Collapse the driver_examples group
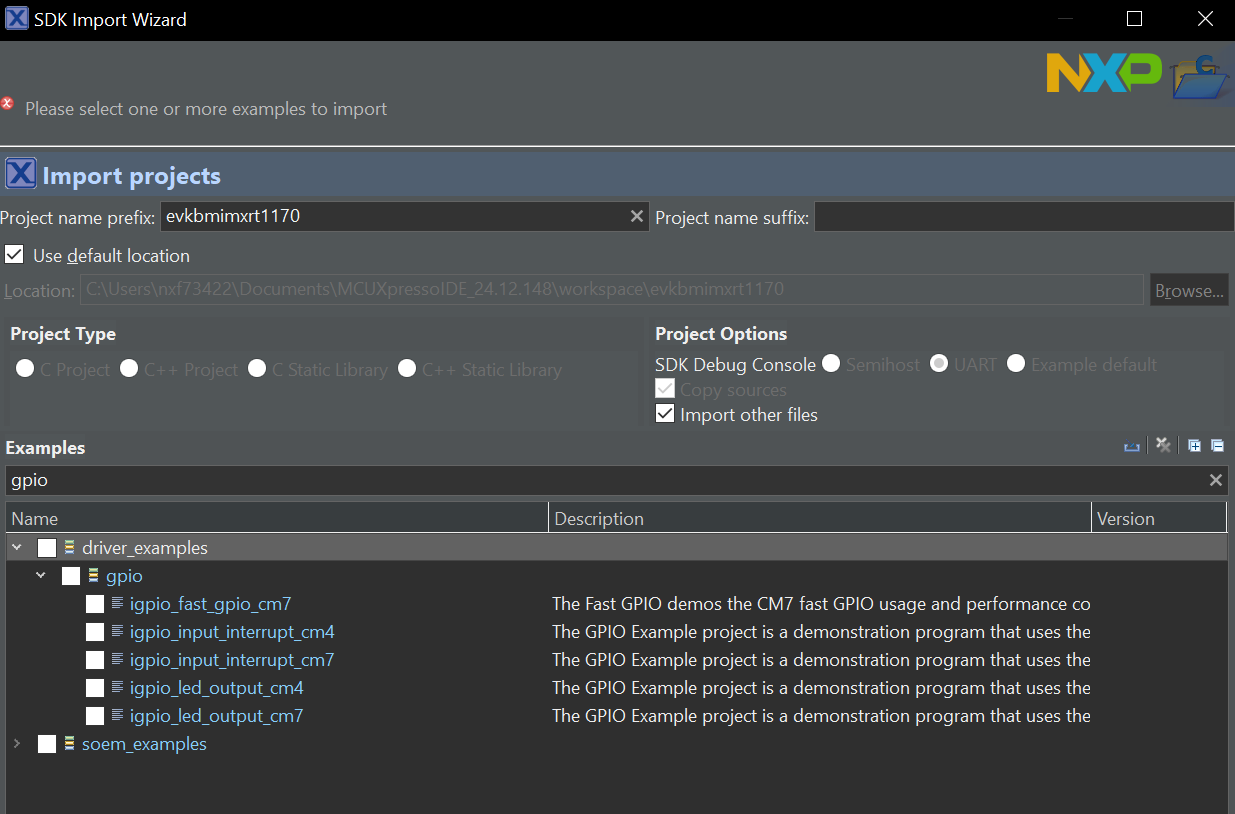The image size is (1235, 814). pos(16,547)
